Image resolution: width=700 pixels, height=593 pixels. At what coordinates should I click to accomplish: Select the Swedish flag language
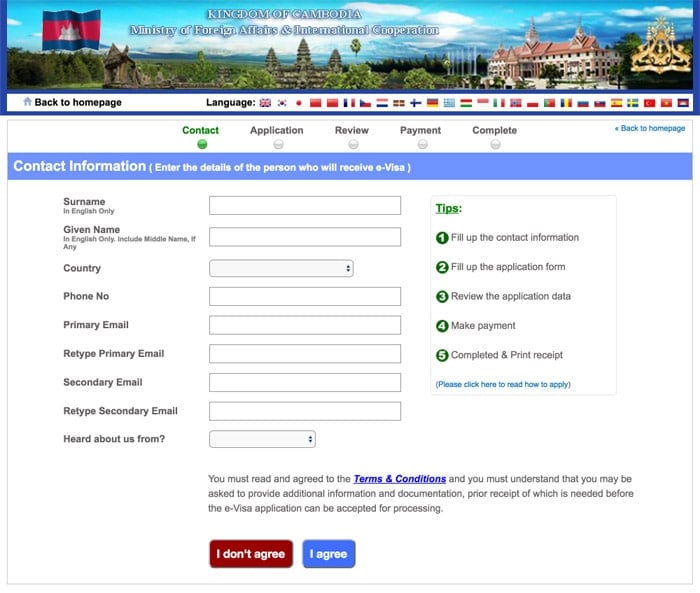633,103
